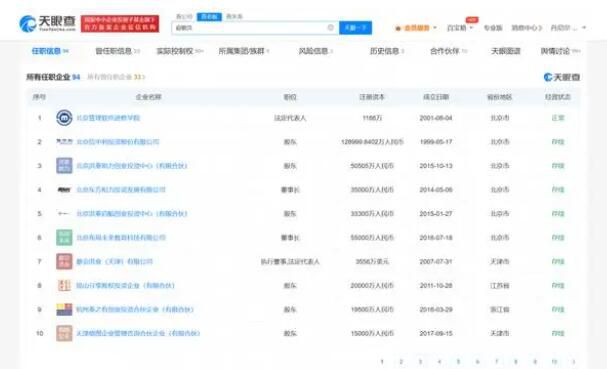Click the 3556万美元 capital cell
This screenshot has width=607, height=369.
[372, 262]
